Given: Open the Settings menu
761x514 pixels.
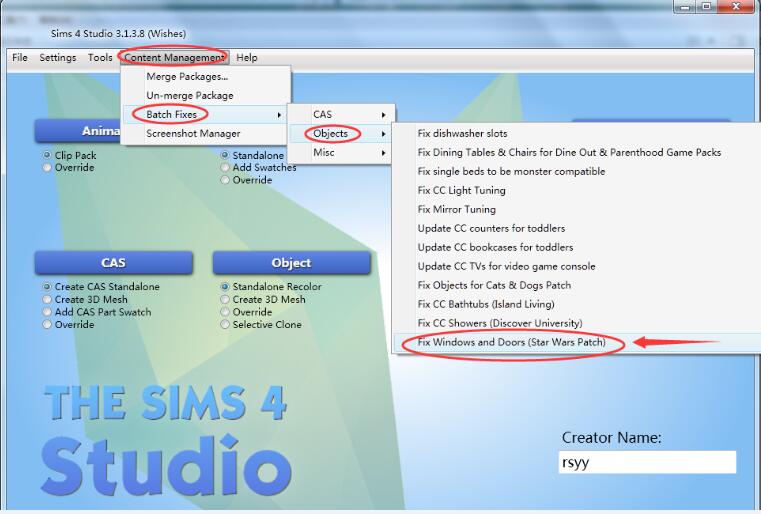Looking at the screenshot, I should click(x=58, y=57).
